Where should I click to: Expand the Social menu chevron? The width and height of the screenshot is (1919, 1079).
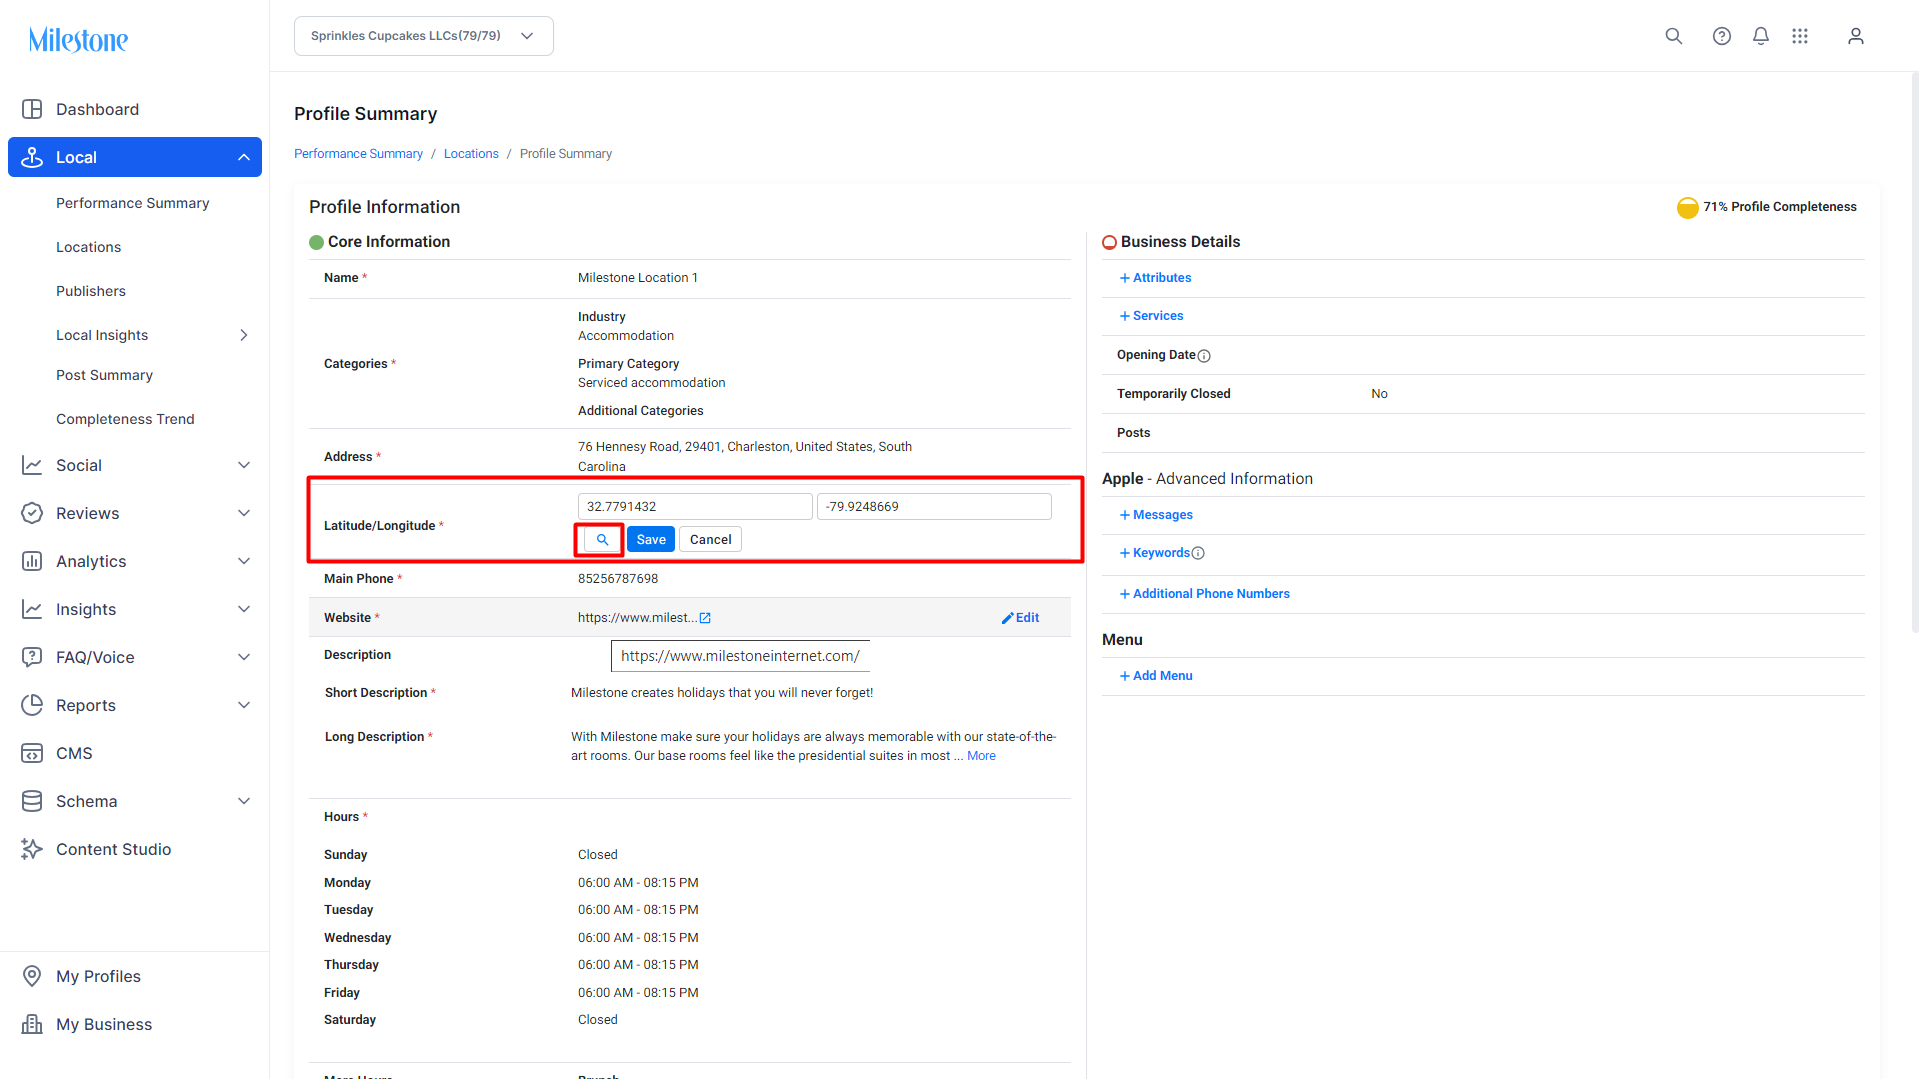click(x=244, y=465)
